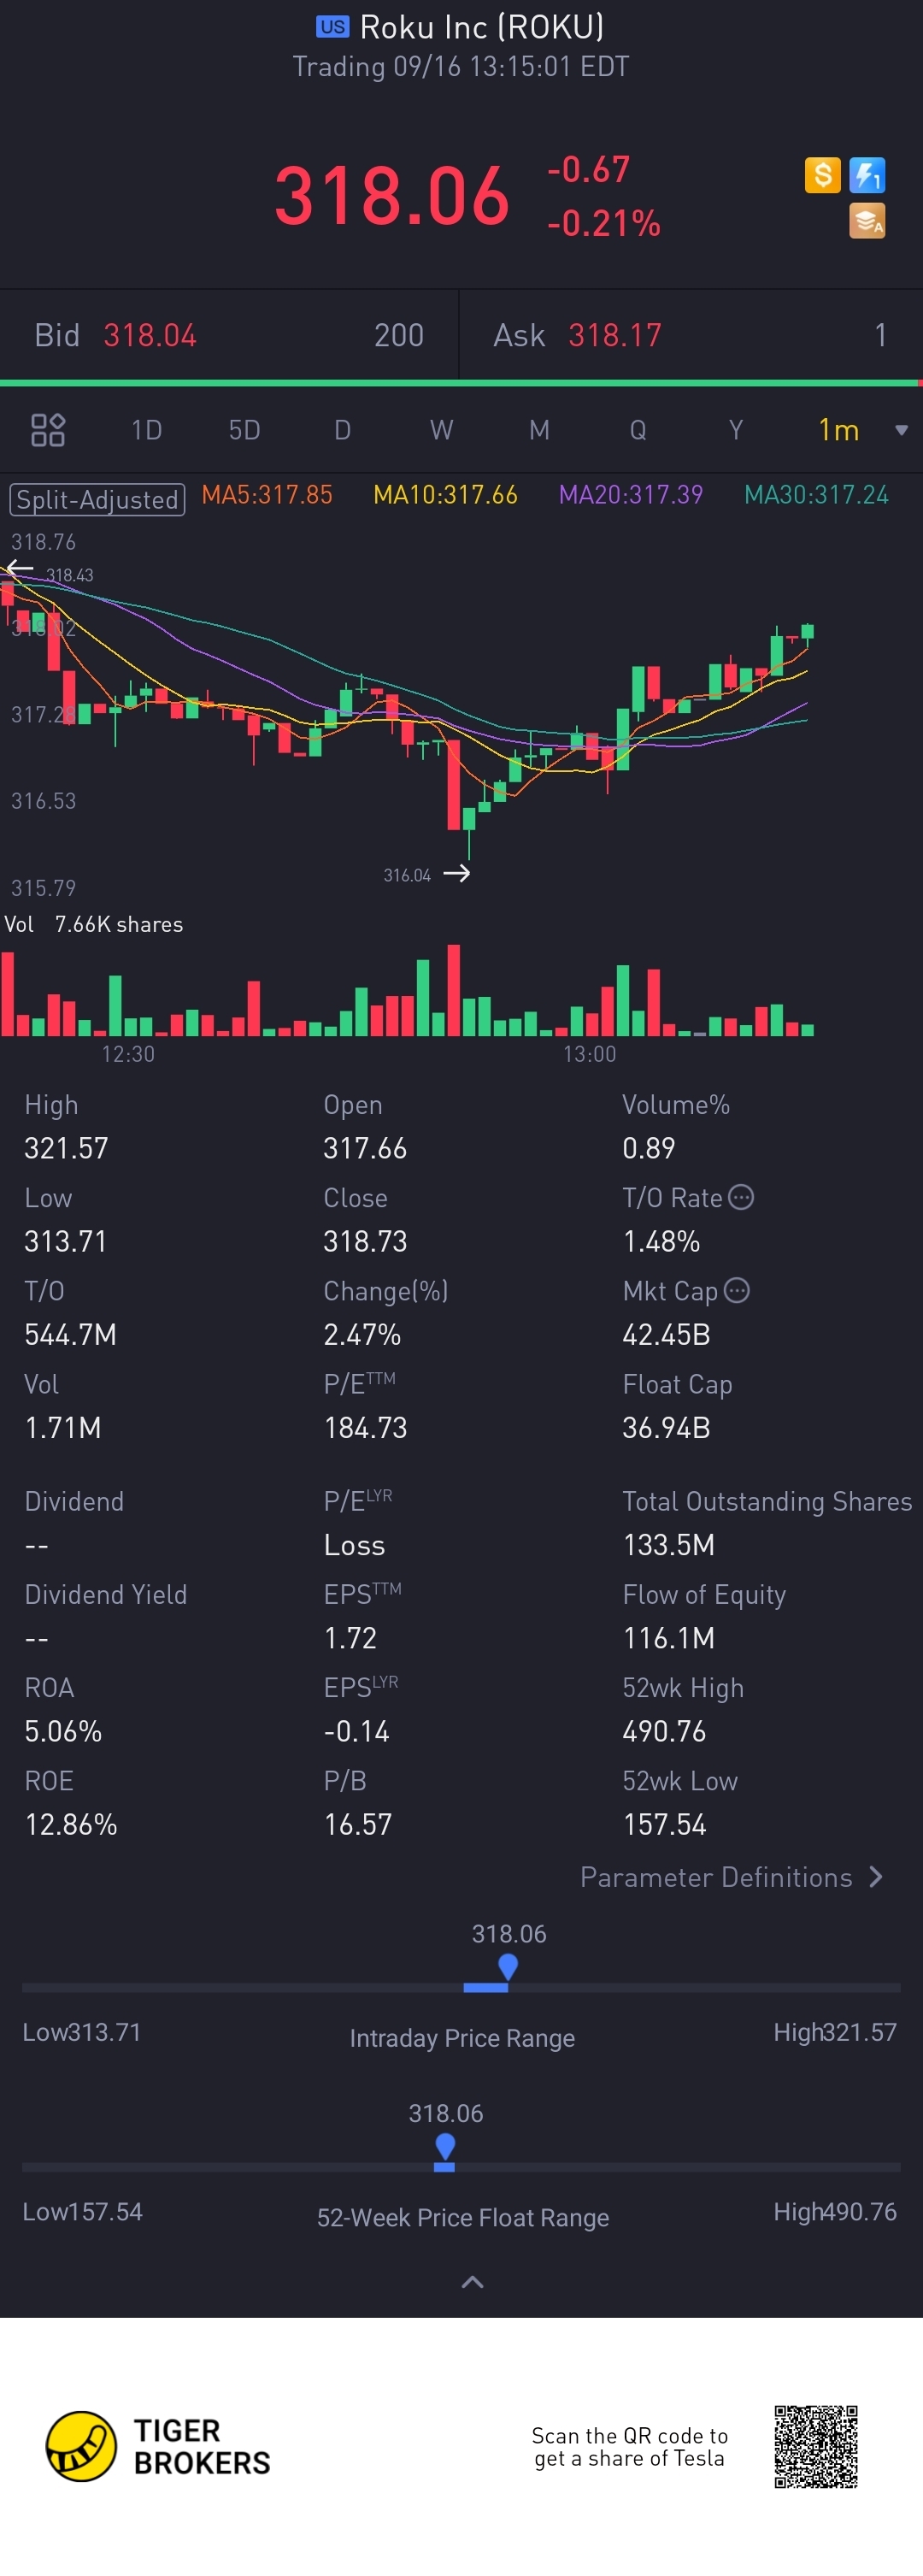Select the D daily chart tab
Image resolution: width=923 pixels, height=2576 pixels.
(342, 430)
